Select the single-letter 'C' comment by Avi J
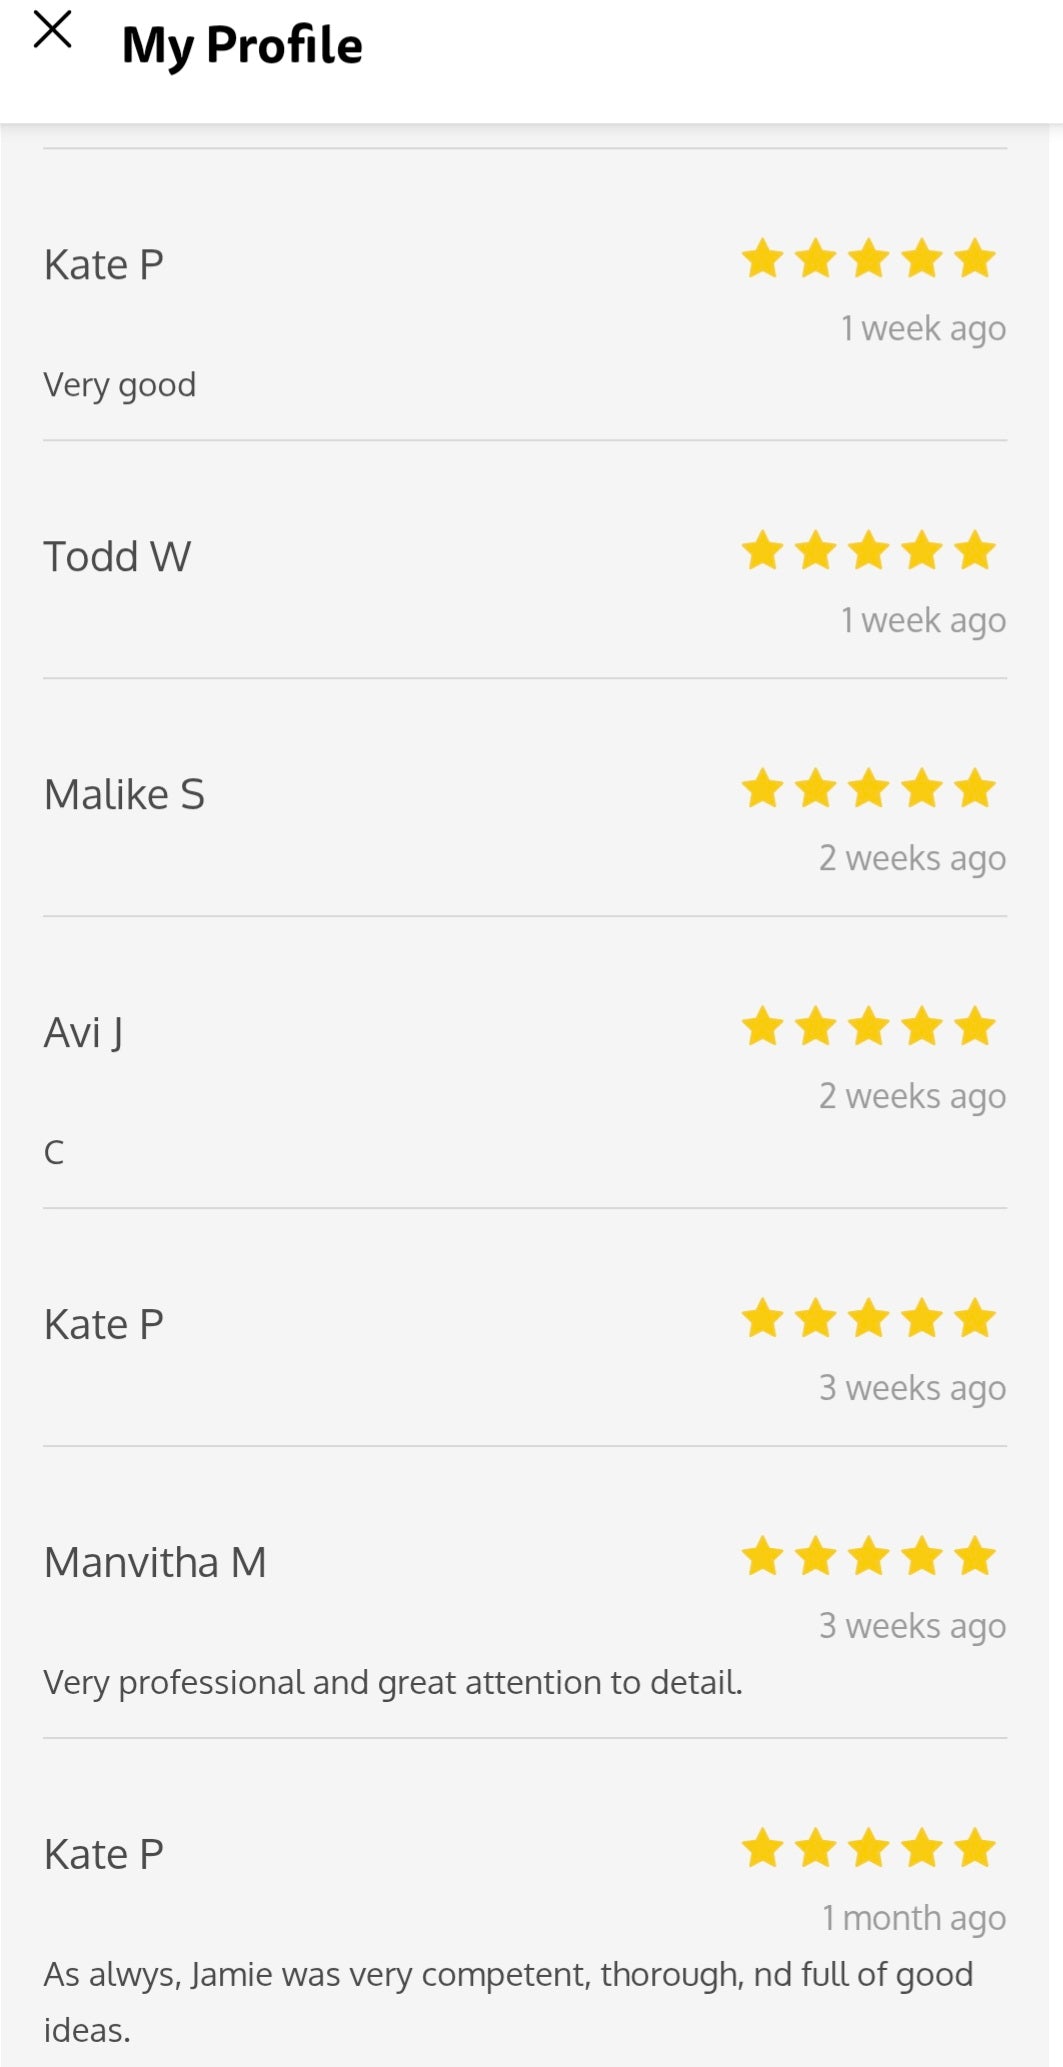This screenshot has height=2067, width=1063. (x=54, y=1152)
